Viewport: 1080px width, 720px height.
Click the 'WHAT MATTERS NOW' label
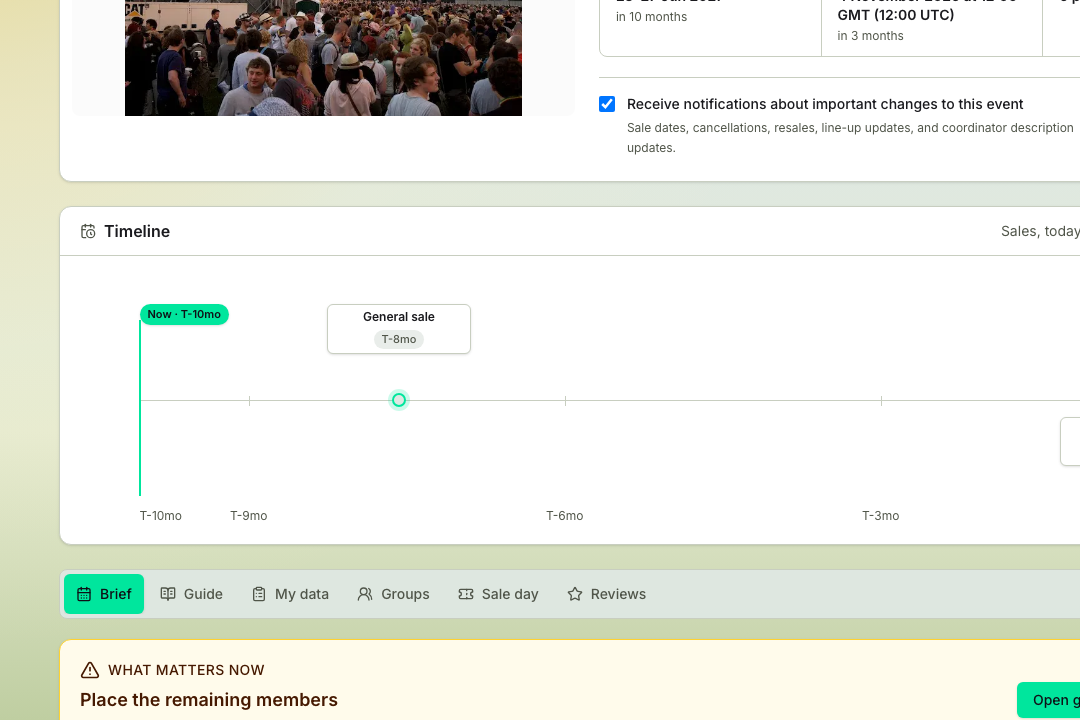186,670
